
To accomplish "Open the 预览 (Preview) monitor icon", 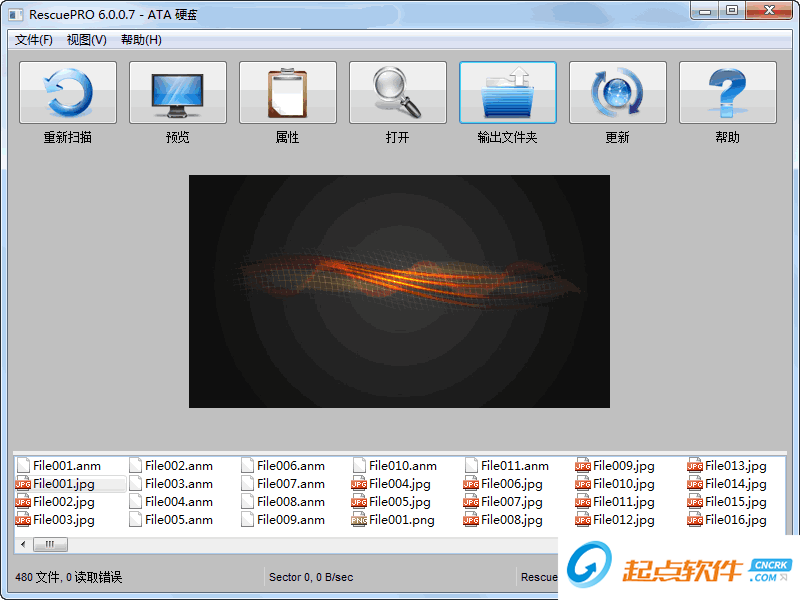I will [177, 92].
